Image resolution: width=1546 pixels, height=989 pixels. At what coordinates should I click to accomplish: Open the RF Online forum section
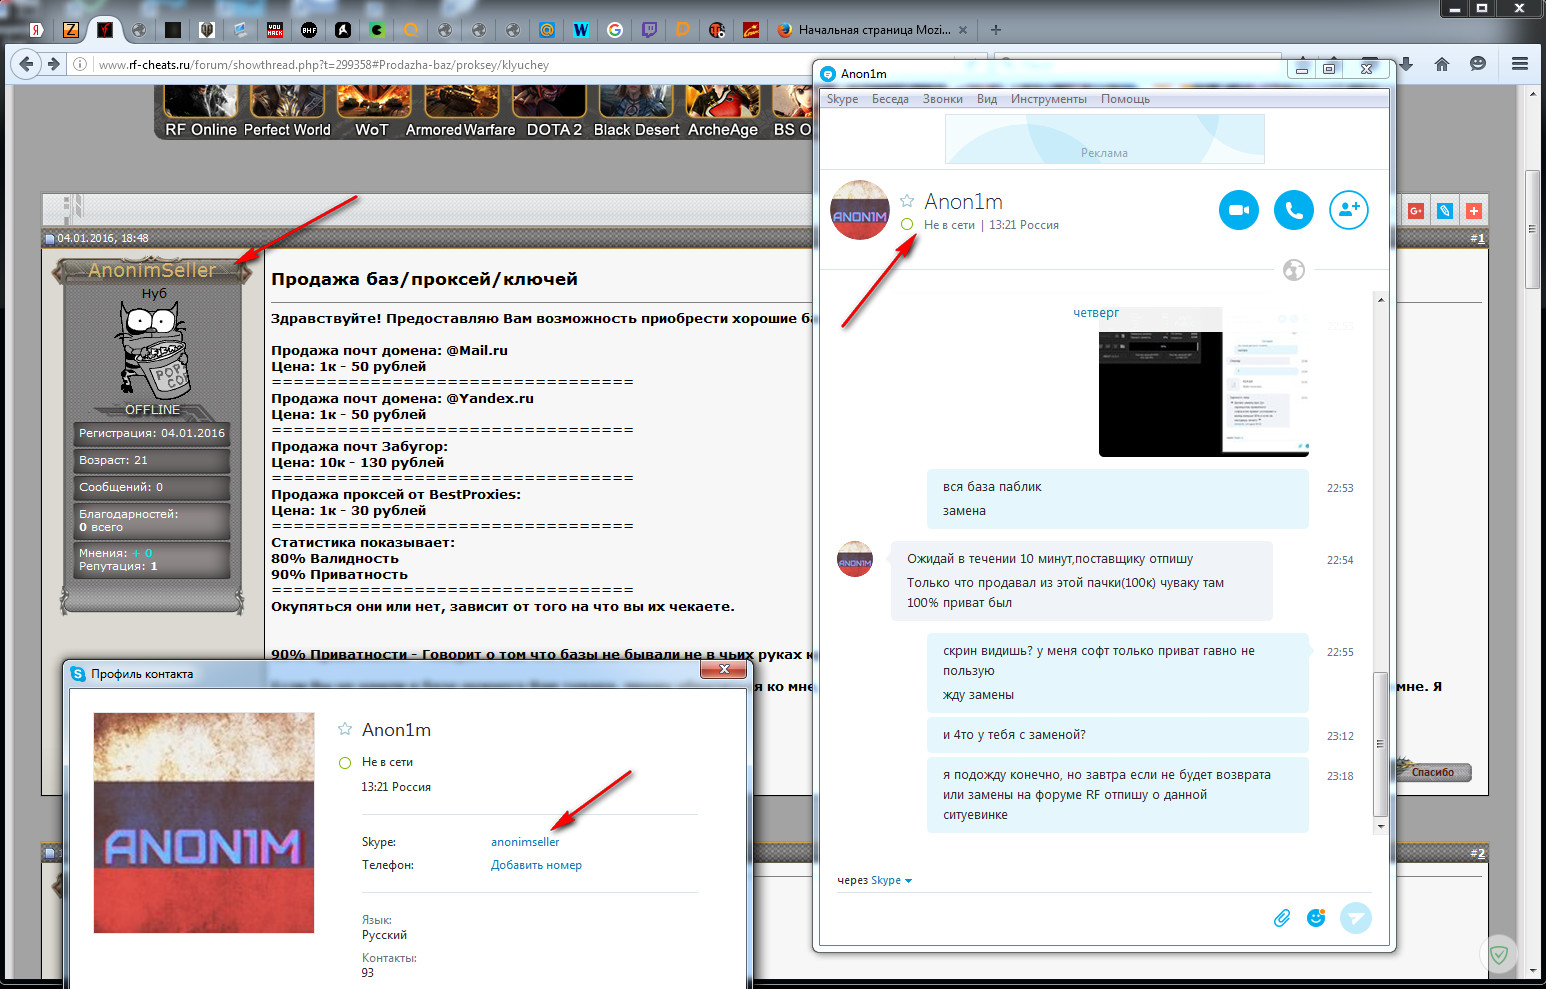pyautogui.click(x=201, y=112)
